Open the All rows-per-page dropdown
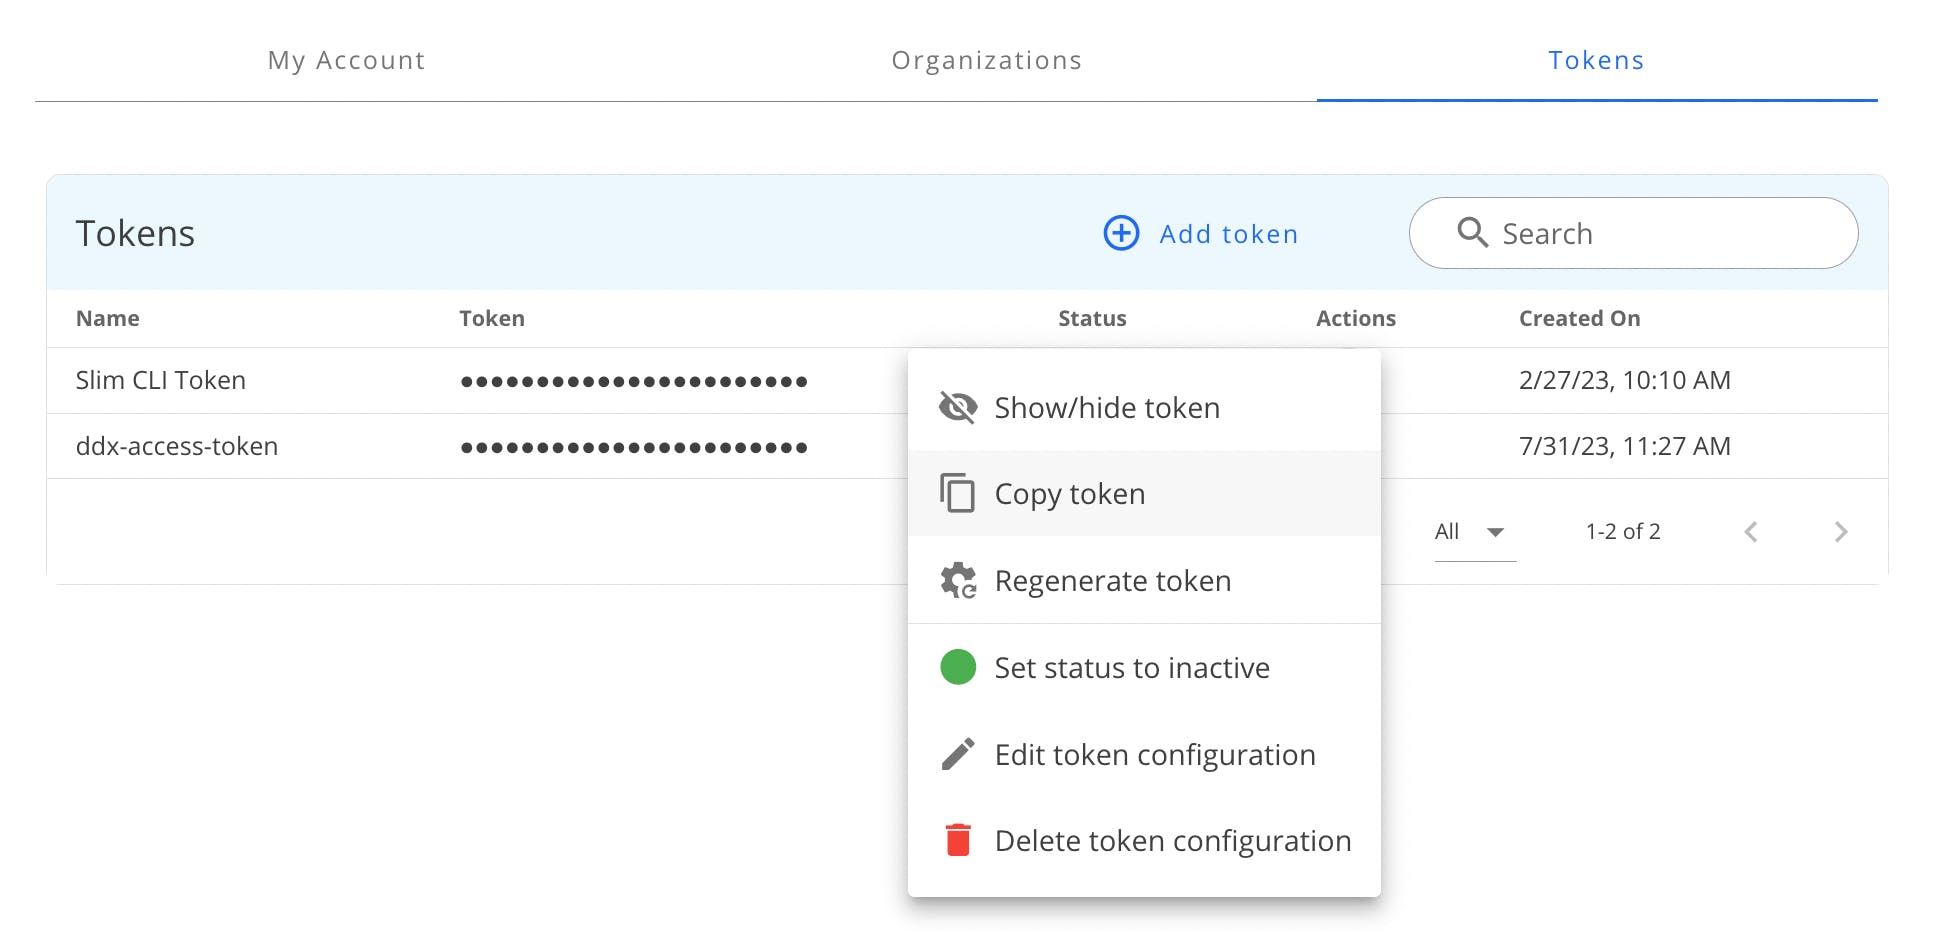The height and width of the screenshot is (948, 1958). click(x=1474, y=532)
